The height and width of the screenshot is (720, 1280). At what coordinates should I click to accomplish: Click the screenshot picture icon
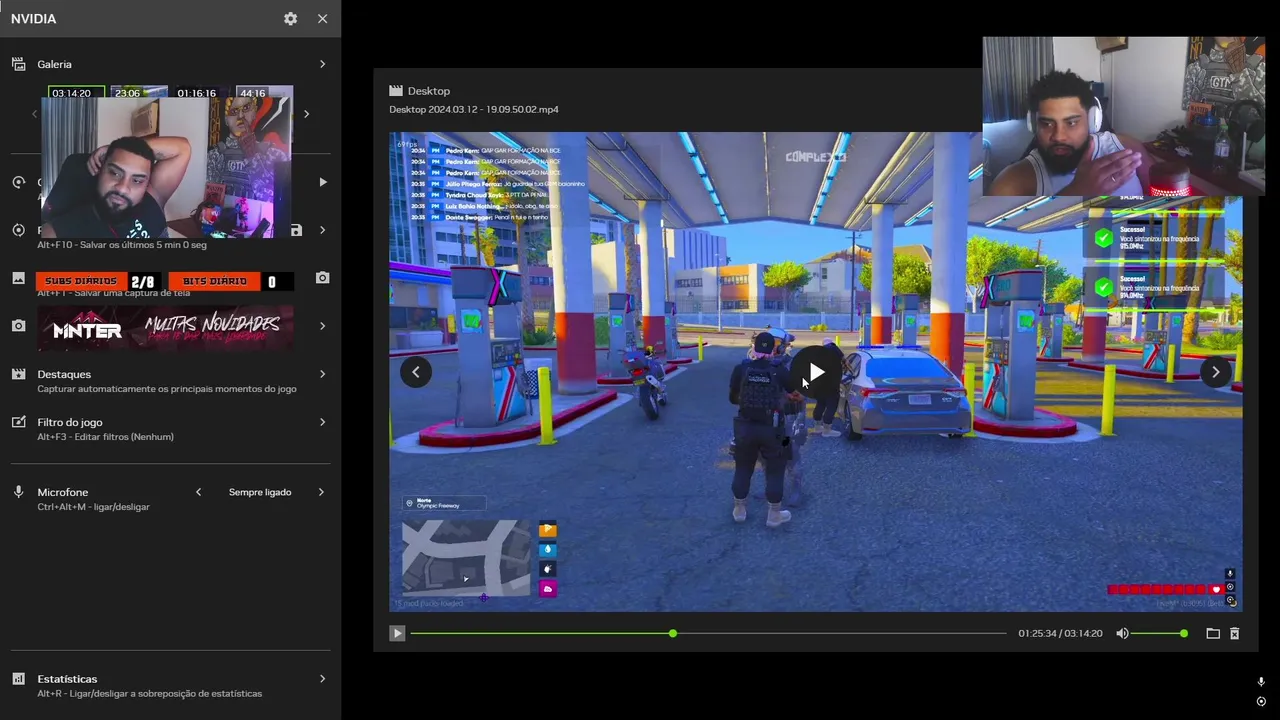pos(18,278)
